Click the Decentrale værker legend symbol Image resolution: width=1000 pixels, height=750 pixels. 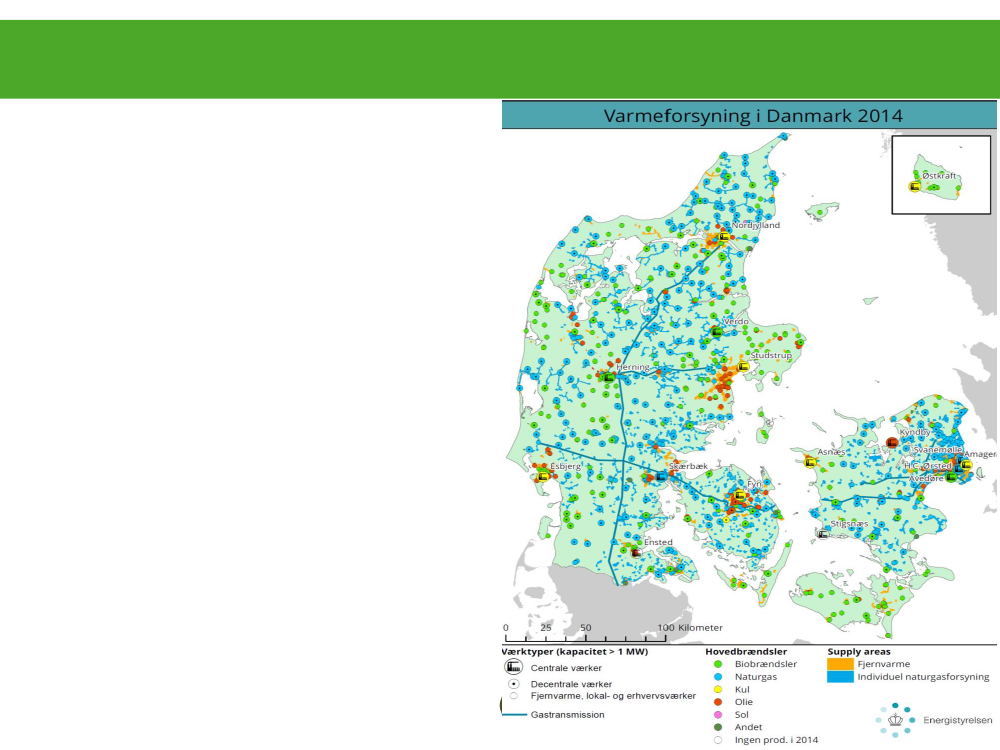(x=514, y=684)
